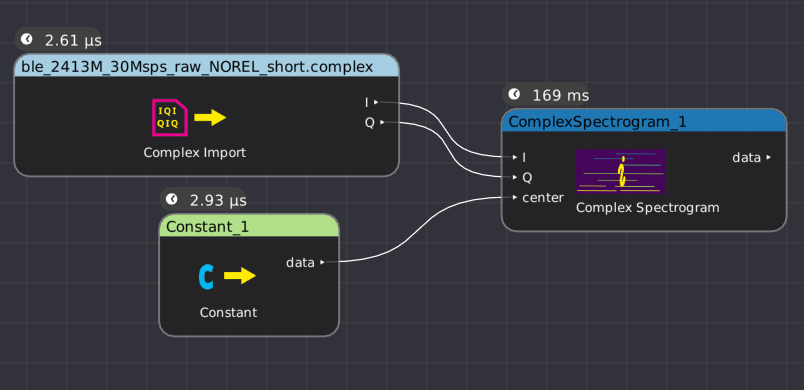Click the 2.93 µs timing badge
Screen dimensions: 804x390
(203, 199)
